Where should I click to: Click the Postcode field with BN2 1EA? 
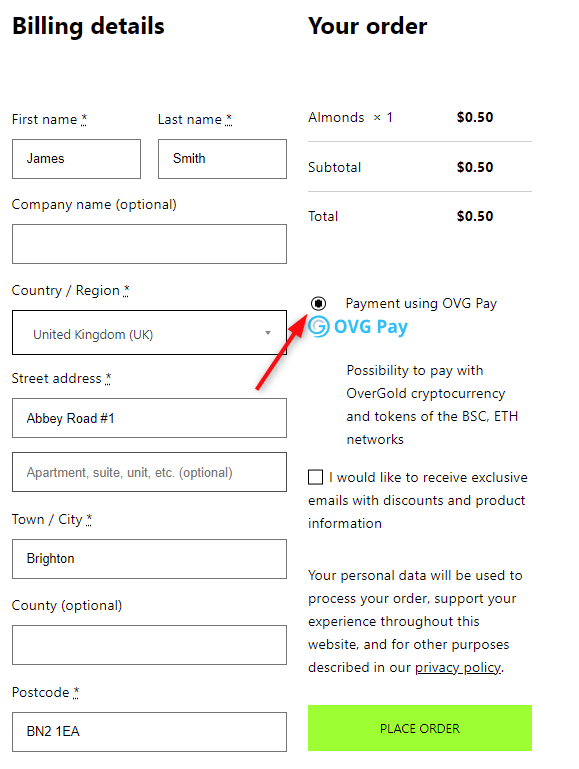(150, 732)
